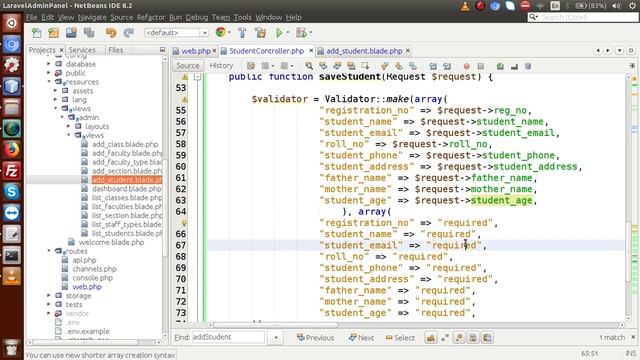Toggle Rectangular Selection in editor toolbar
This screenshot has height=360, width=640.
[x=365, y=66]
